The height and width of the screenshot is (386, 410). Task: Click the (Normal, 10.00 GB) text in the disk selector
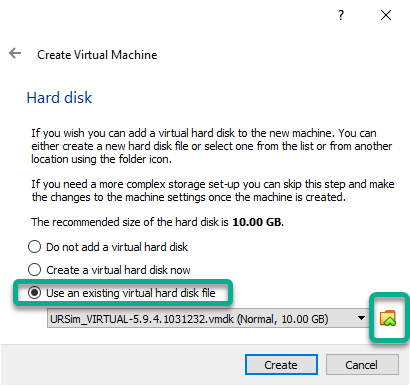(283, 319)
